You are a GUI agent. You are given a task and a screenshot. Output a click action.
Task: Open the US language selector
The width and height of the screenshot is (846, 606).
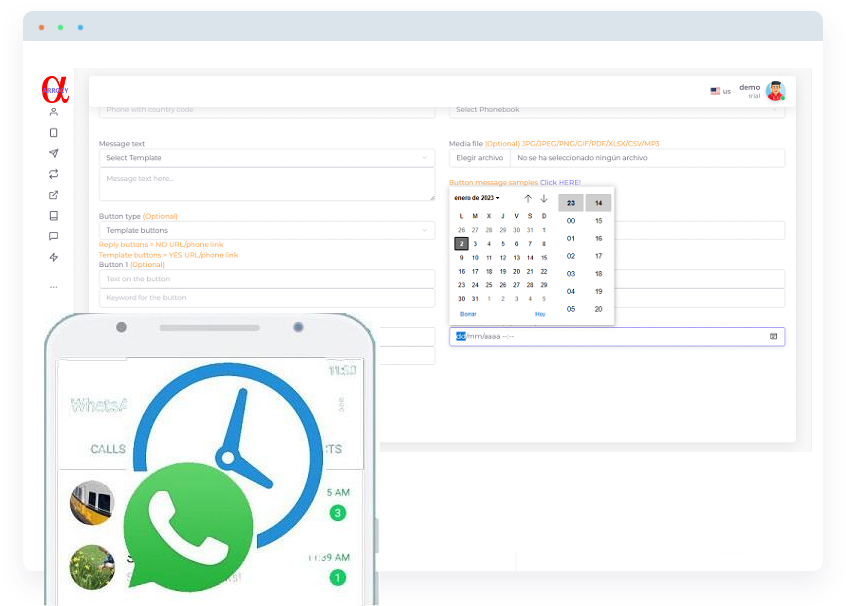pos(720,91)
